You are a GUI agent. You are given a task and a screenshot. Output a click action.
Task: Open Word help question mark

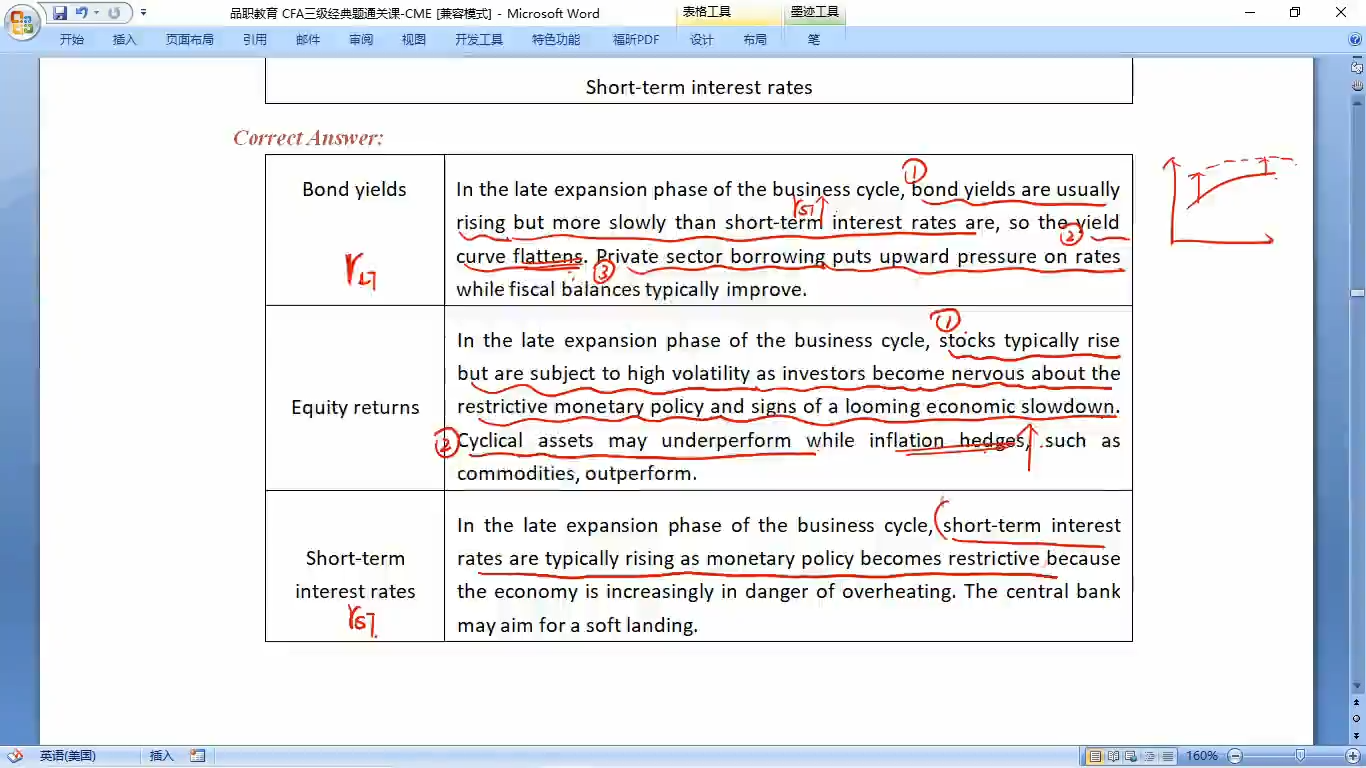[1354, 40]
